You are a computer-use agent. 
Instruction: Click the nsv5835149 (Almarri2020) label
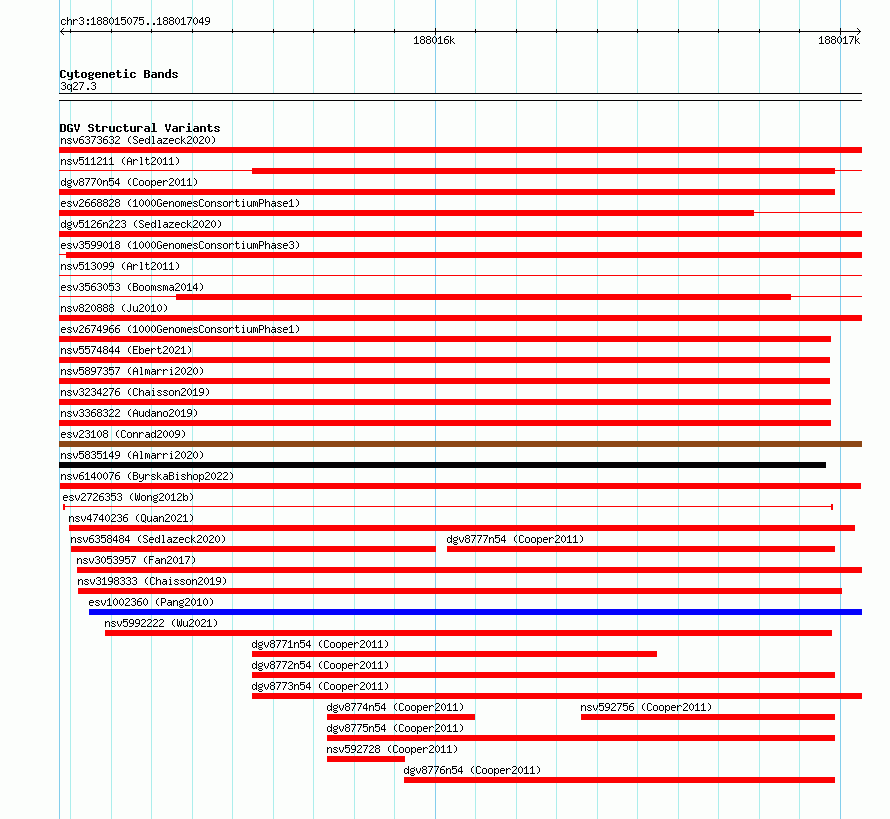132,455
